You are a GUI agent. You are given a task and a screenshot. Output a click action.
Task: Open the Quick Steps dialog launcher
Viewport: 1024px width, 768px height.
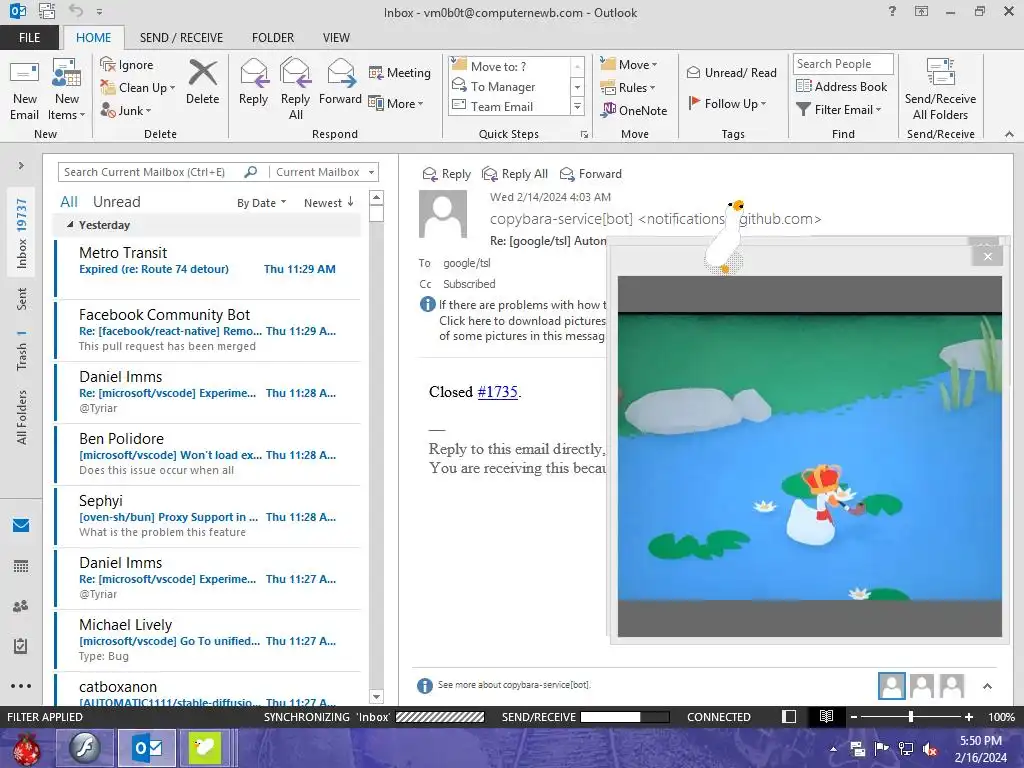click(584, 135)
